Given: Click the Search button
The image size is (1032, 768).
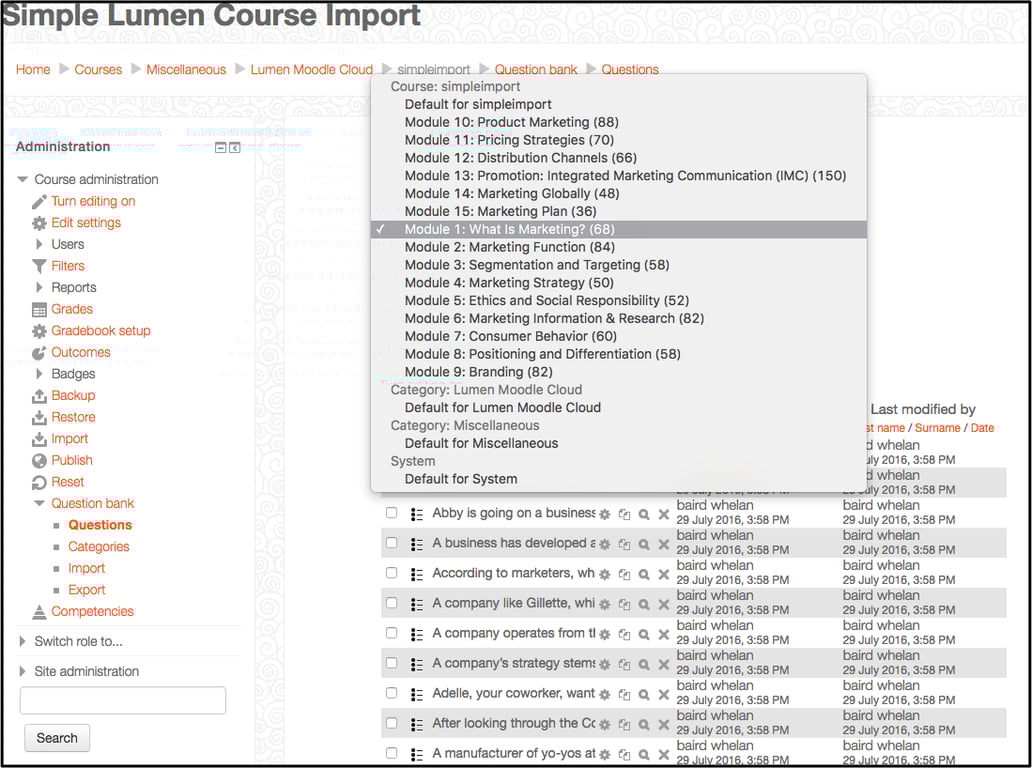Looking at the screenshot, I should pyautogui.click(x=57, y=737).
